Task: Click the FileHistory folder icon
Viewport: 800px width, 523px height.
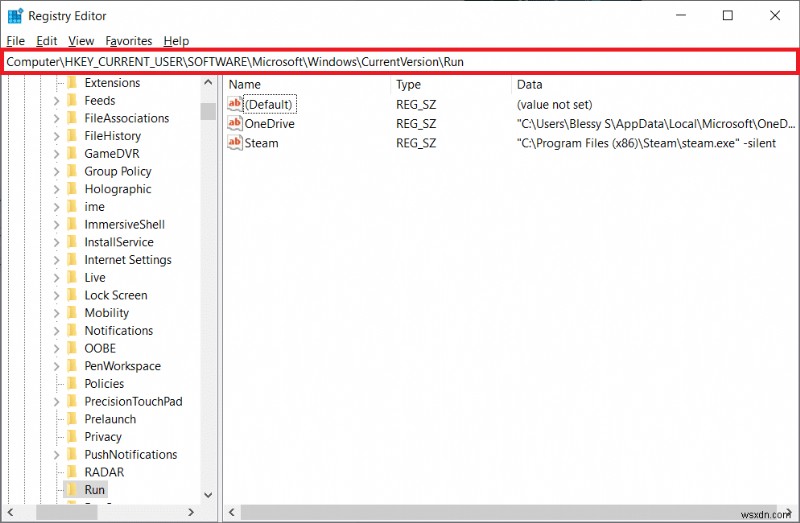Action: point(72,136)
